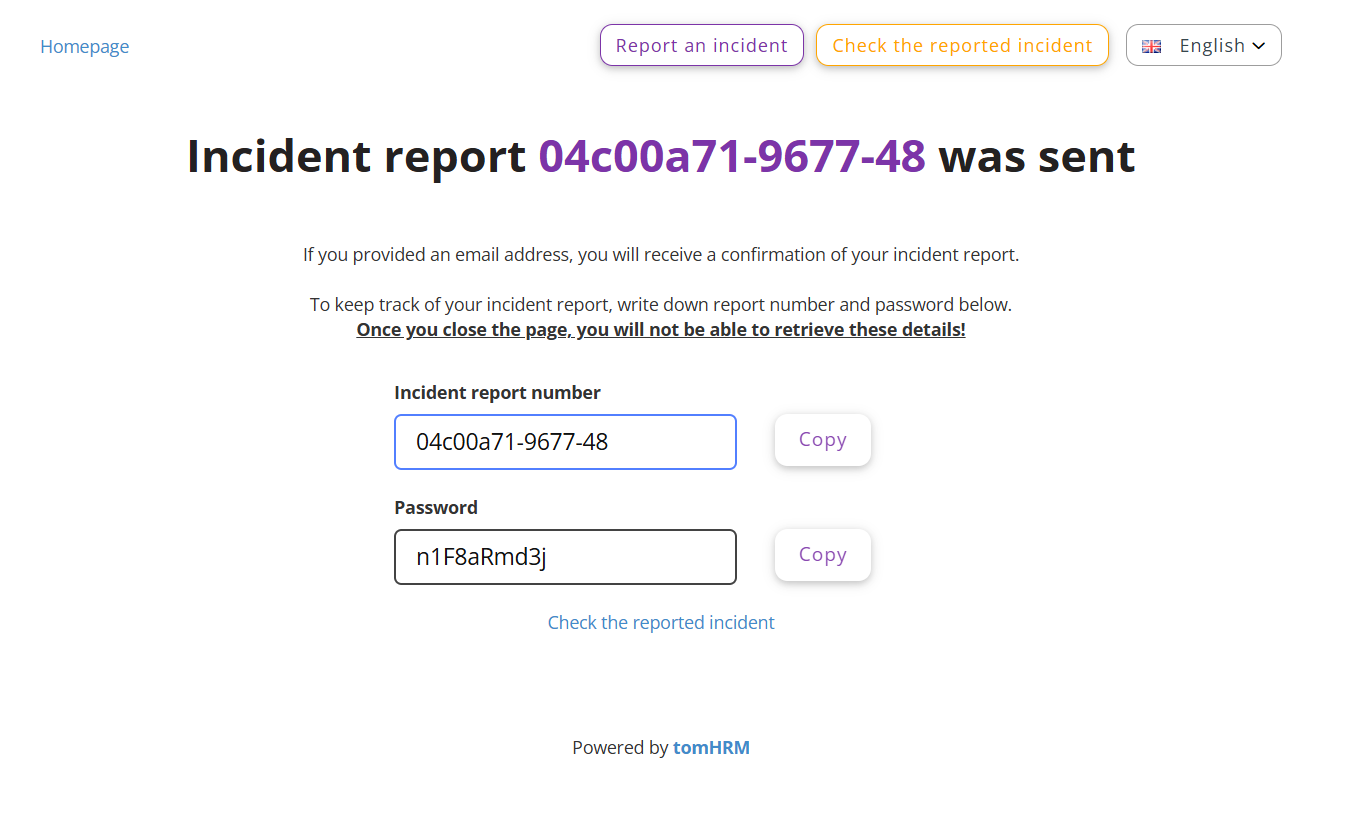Click the Powered by footer text
Screen dimensions: 1359x838
click(620, 748)
